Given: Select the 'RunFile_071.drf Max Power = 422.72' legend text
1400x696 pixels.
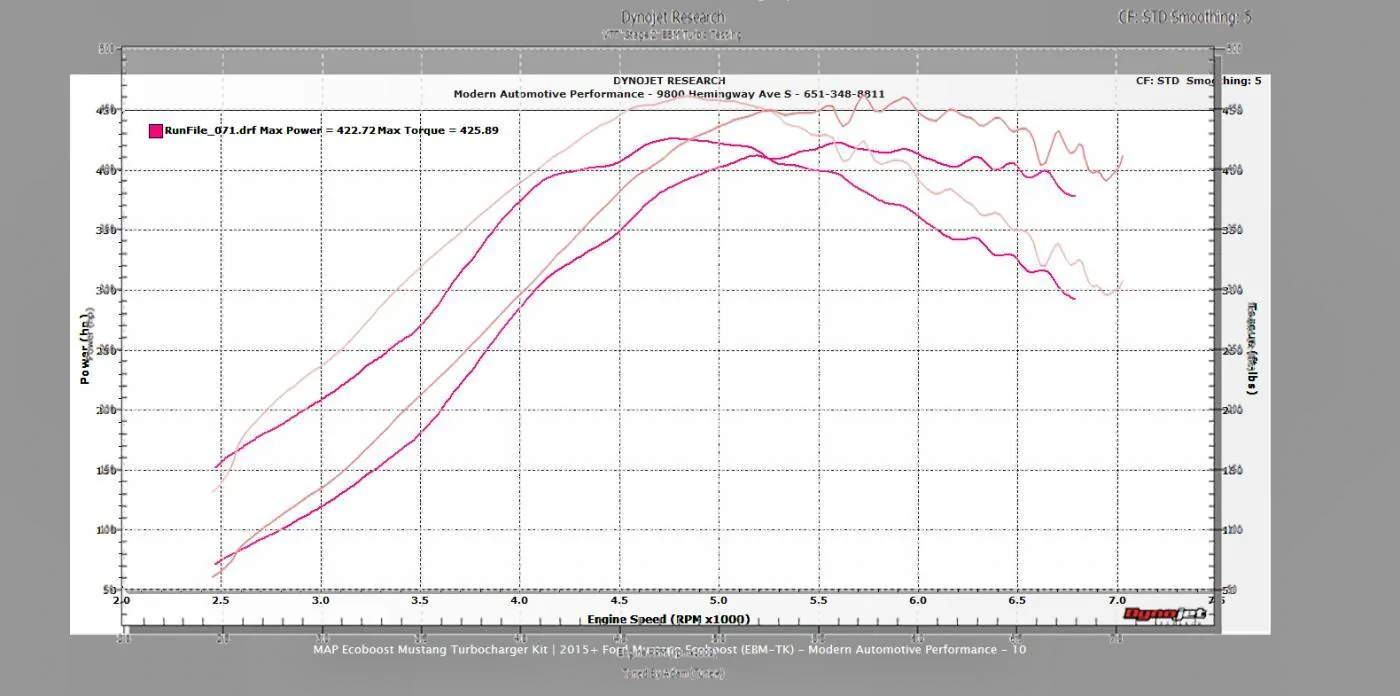Looking at the screenshot, I should click(x=270, y=130).
